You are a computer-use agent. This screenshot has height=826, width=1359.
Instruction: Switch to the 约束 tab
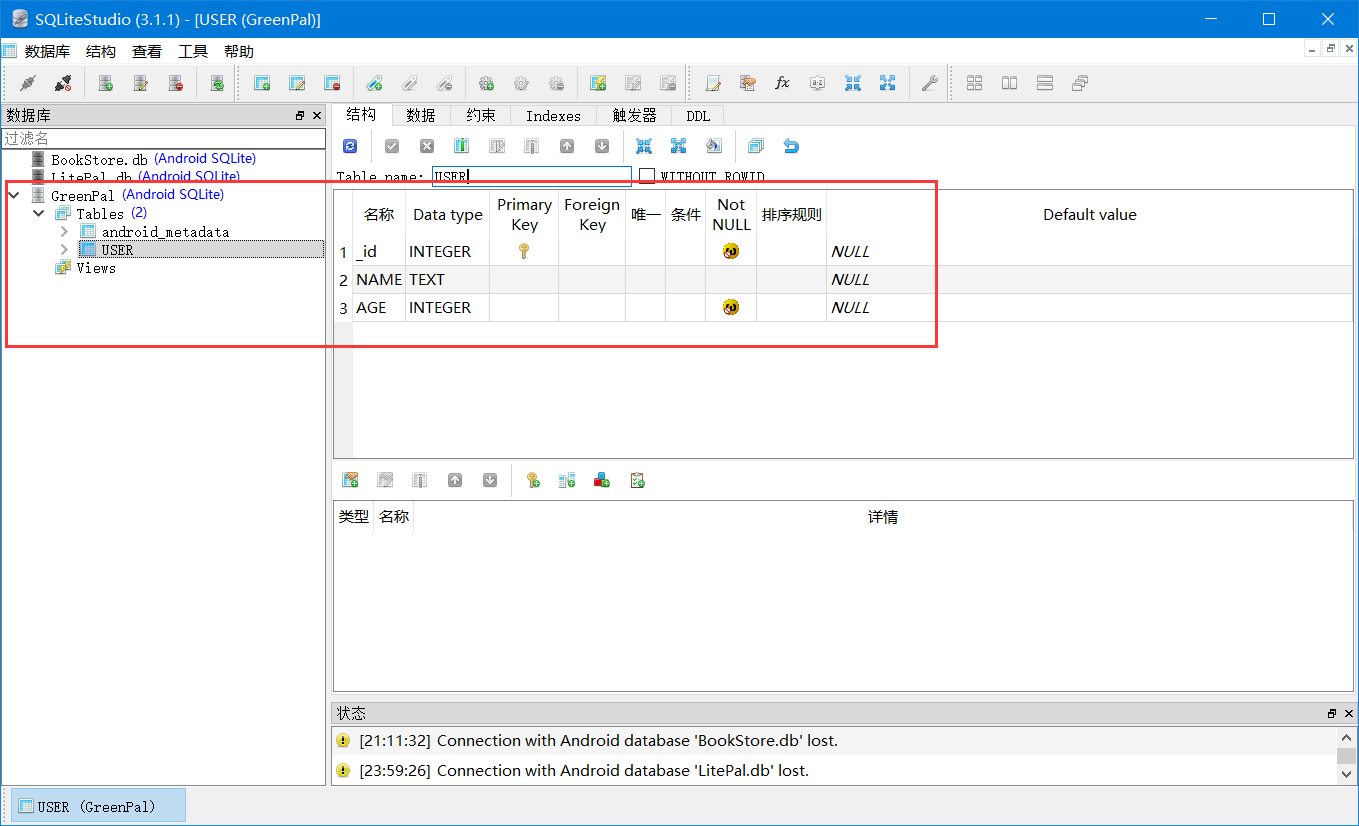pyautogui.click(x=481, y=116)
